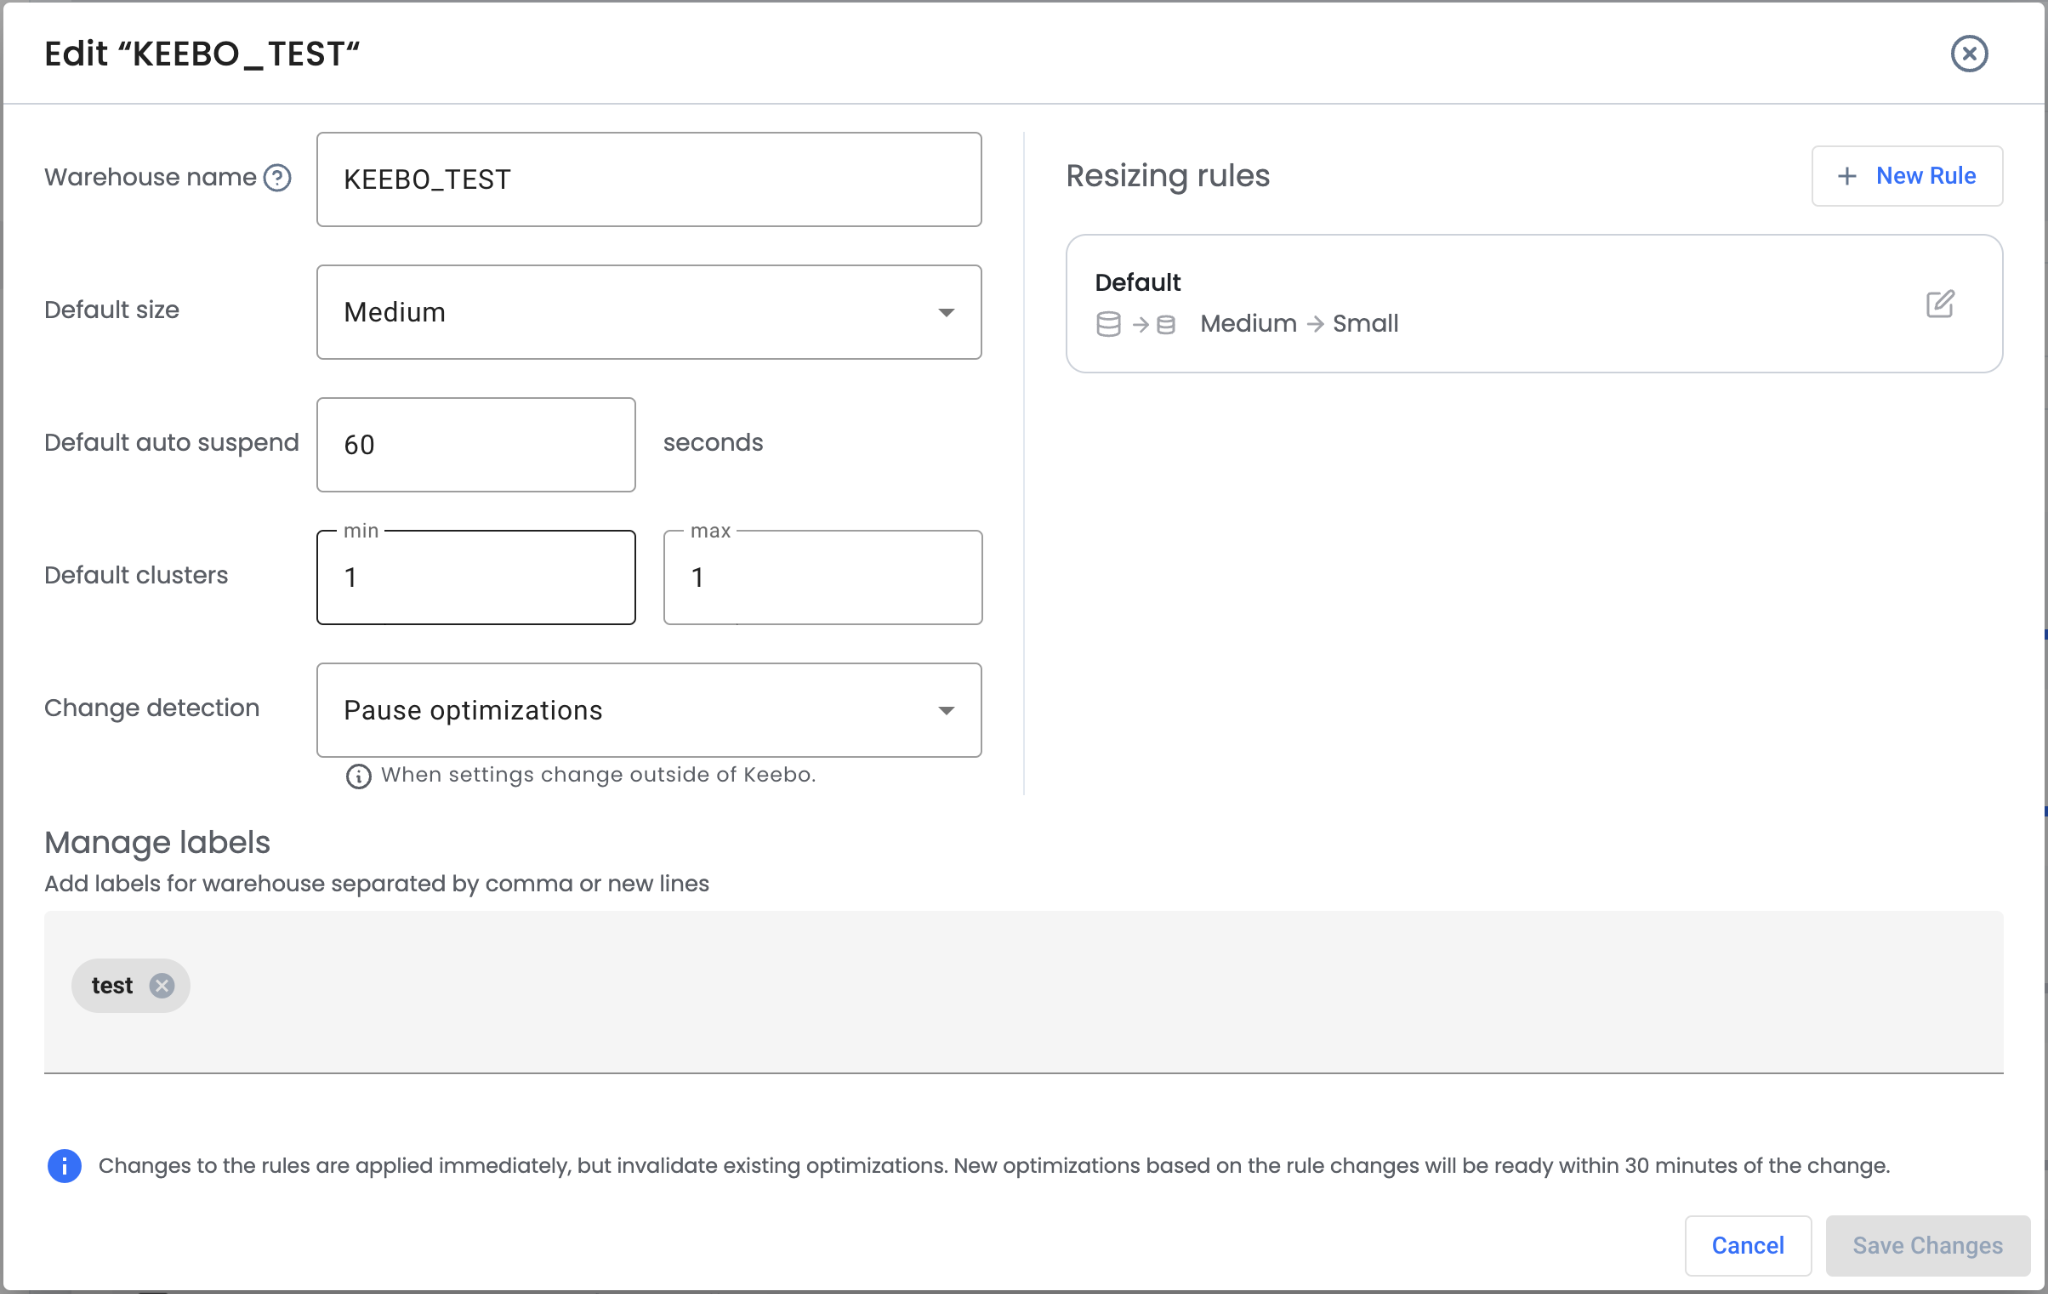Click the Save Changes button

1926,1246
